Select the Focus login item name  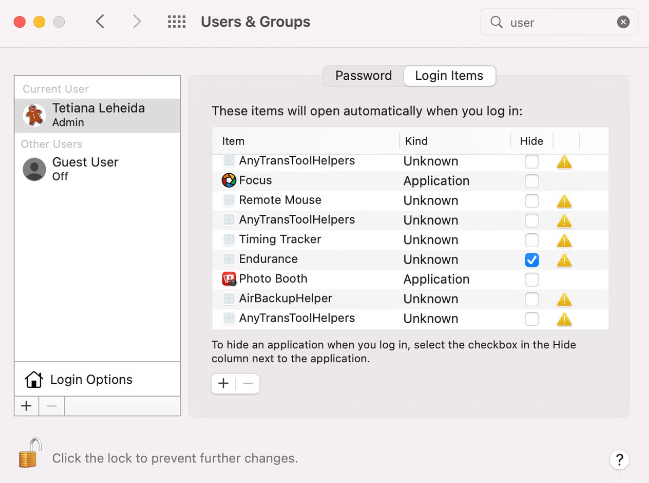point(255,180)
